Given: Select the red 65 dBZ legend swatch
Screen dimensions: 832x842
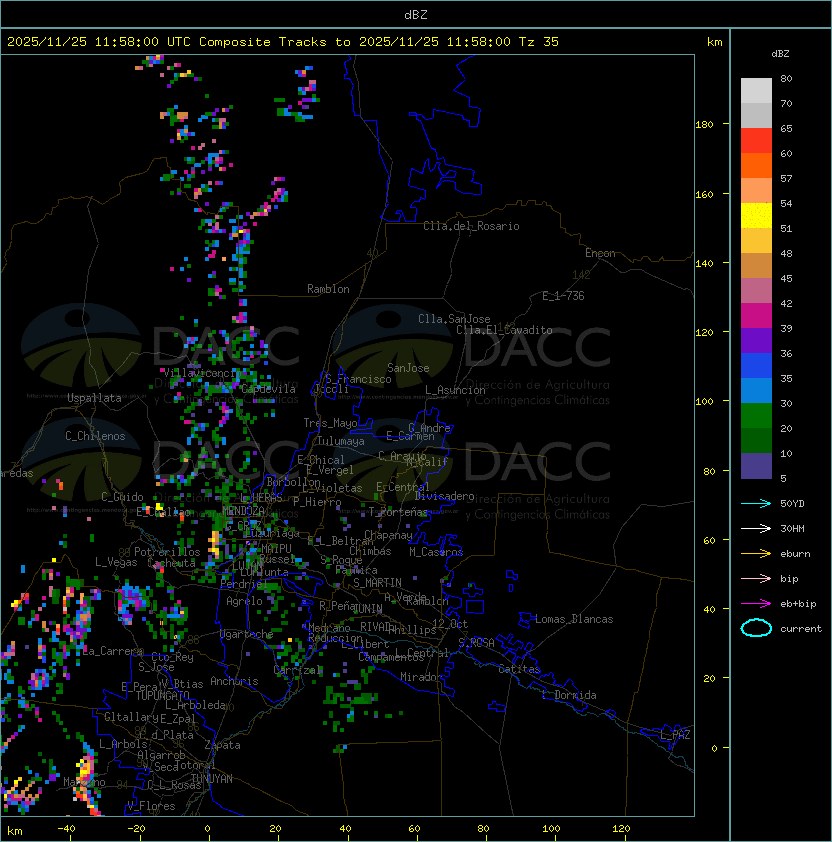Looking at the screenshot, I should coord(756,141).
